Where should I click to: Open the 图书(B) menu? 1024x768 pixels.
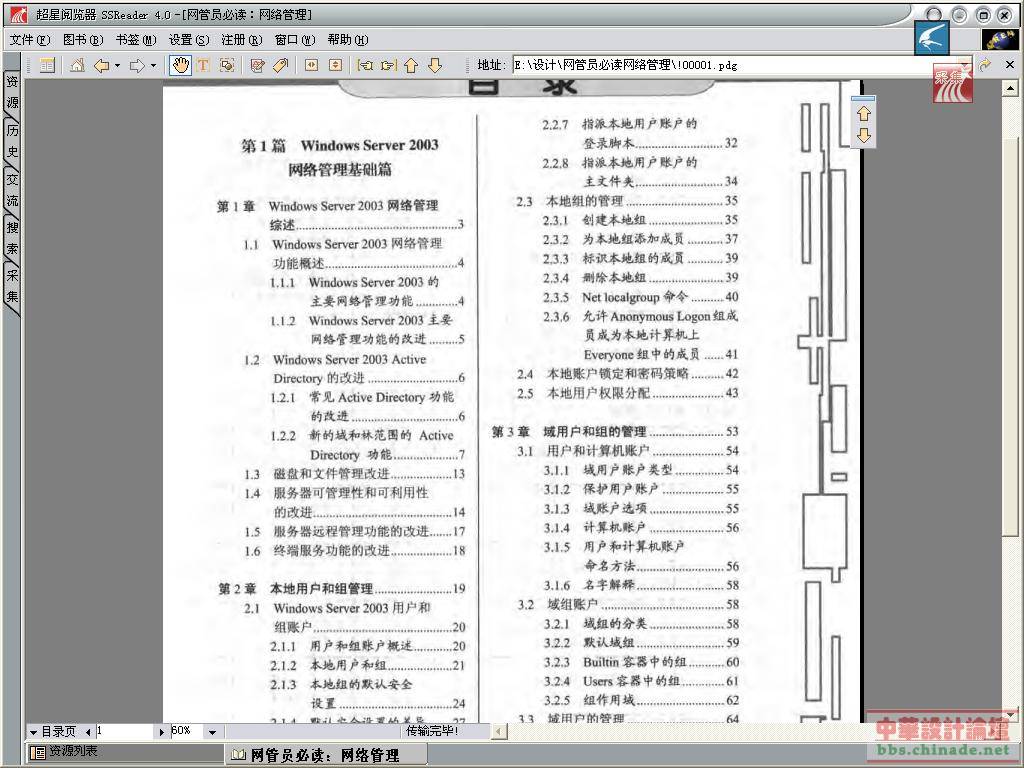83,40
